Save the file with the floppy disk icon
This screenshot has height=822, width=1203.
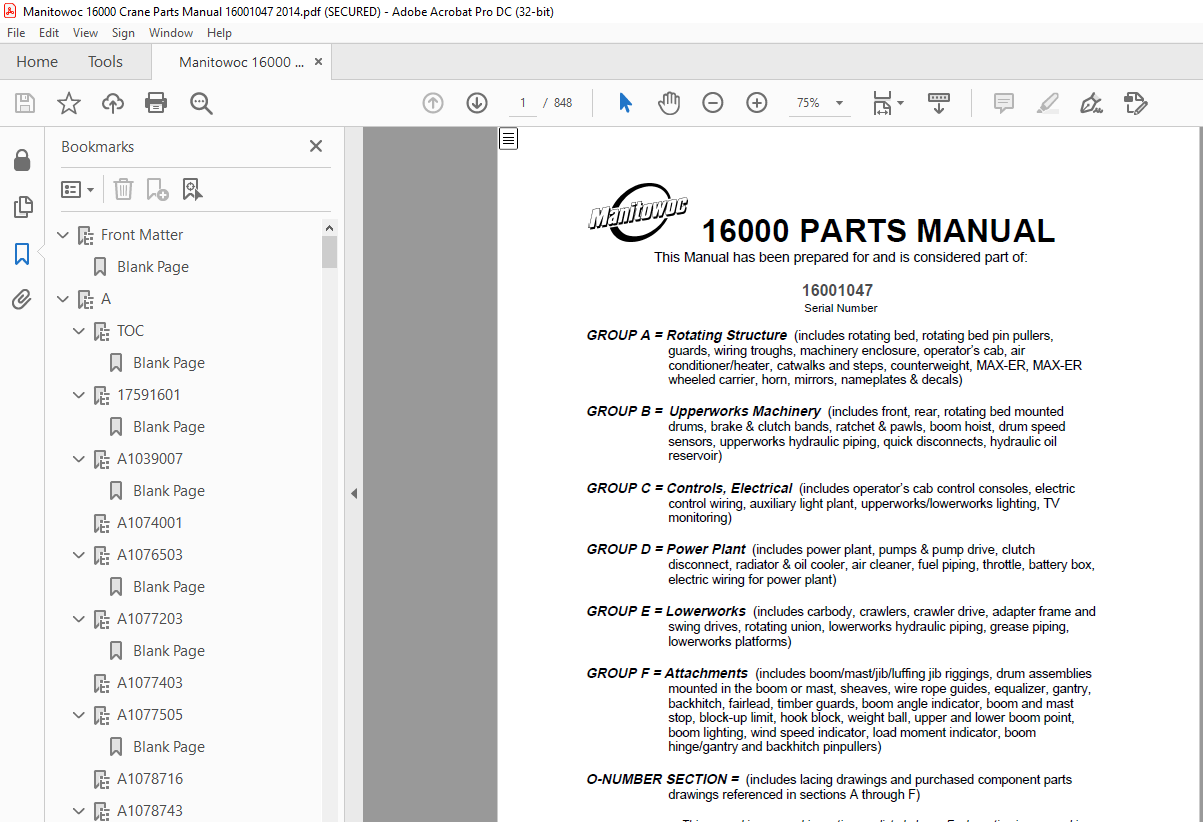click(x=25, y=103)
